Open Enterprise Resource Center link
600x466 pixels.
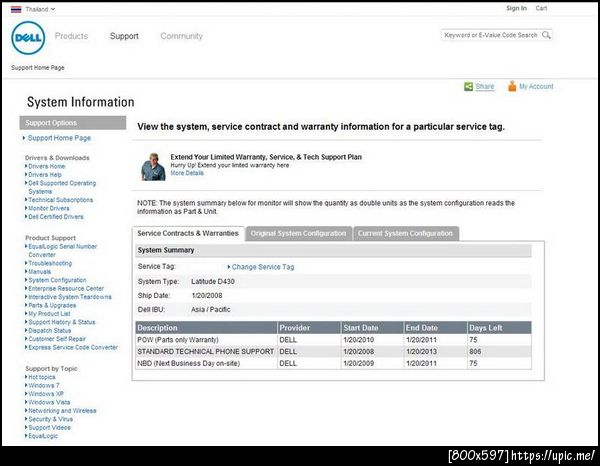66,289
